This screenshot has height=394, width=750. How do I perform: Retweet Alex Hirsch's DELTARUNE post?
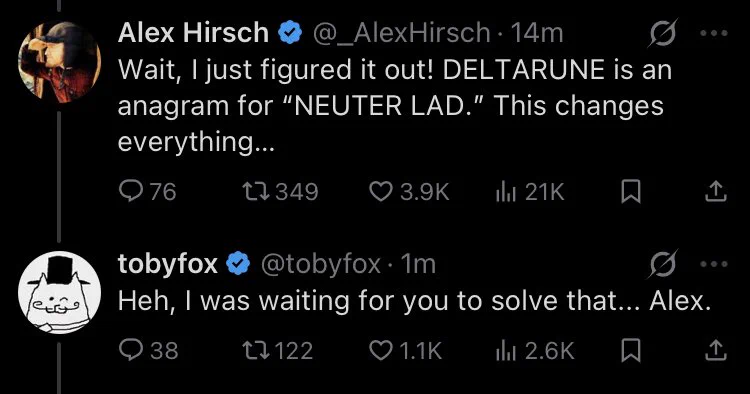[280, 192]
